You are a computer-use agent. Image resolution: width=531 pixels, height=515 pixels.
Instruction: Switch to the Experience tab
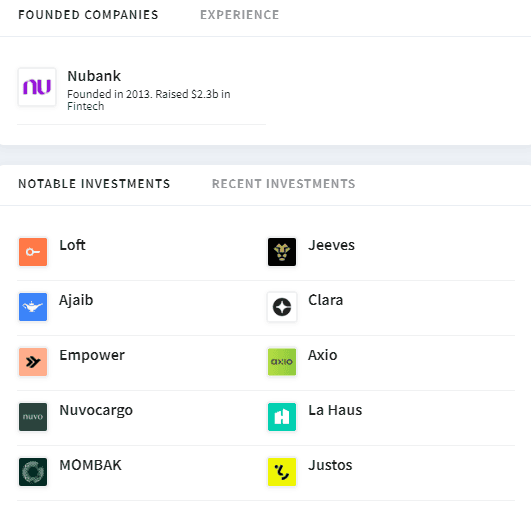[x=240, y=15]
